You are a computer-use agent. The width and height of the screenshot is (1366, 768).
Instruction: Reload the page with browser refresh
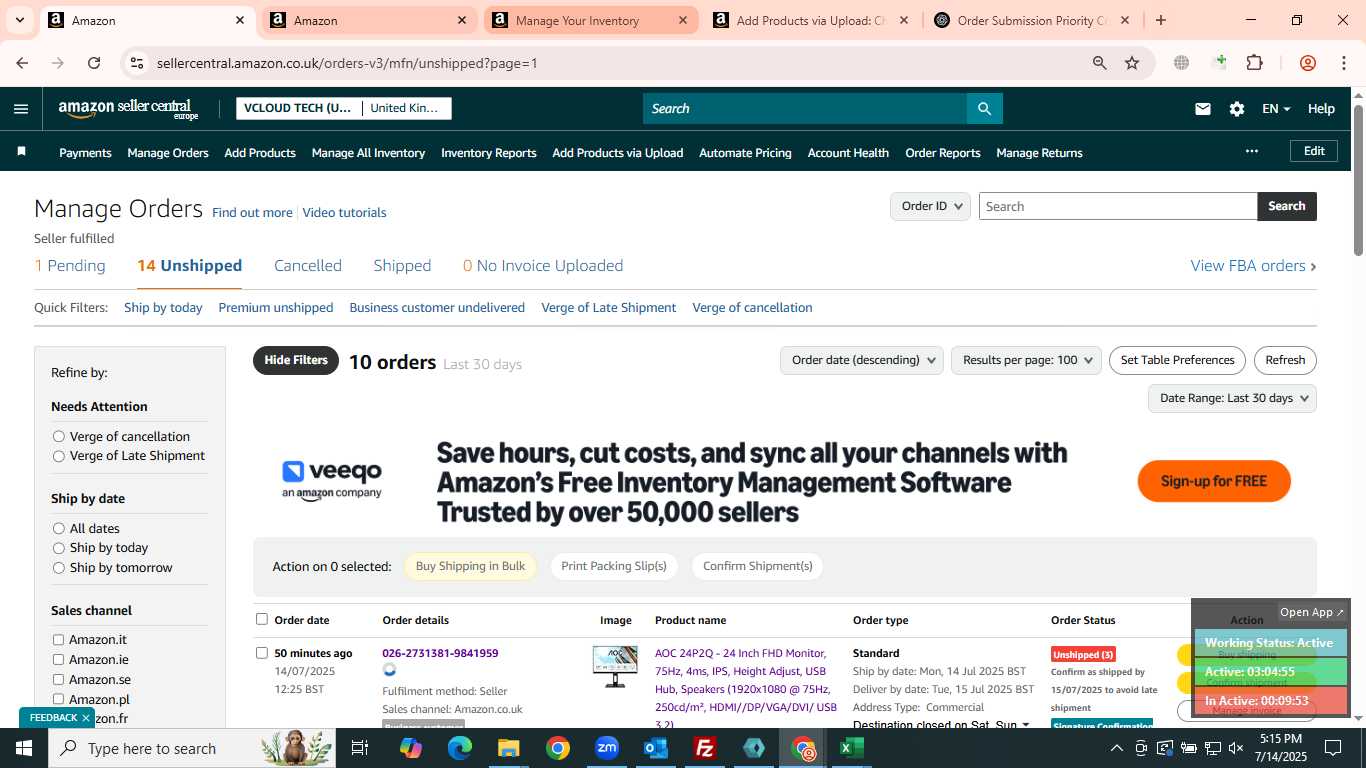click(94, 63)
